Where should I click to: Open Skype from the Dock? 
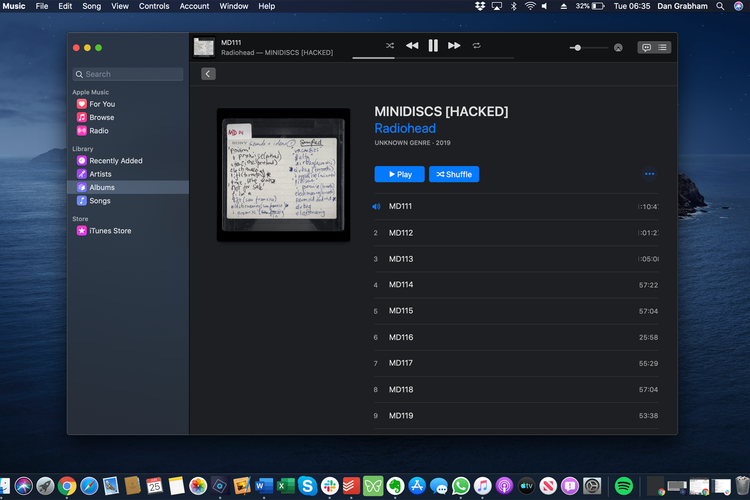307,486
